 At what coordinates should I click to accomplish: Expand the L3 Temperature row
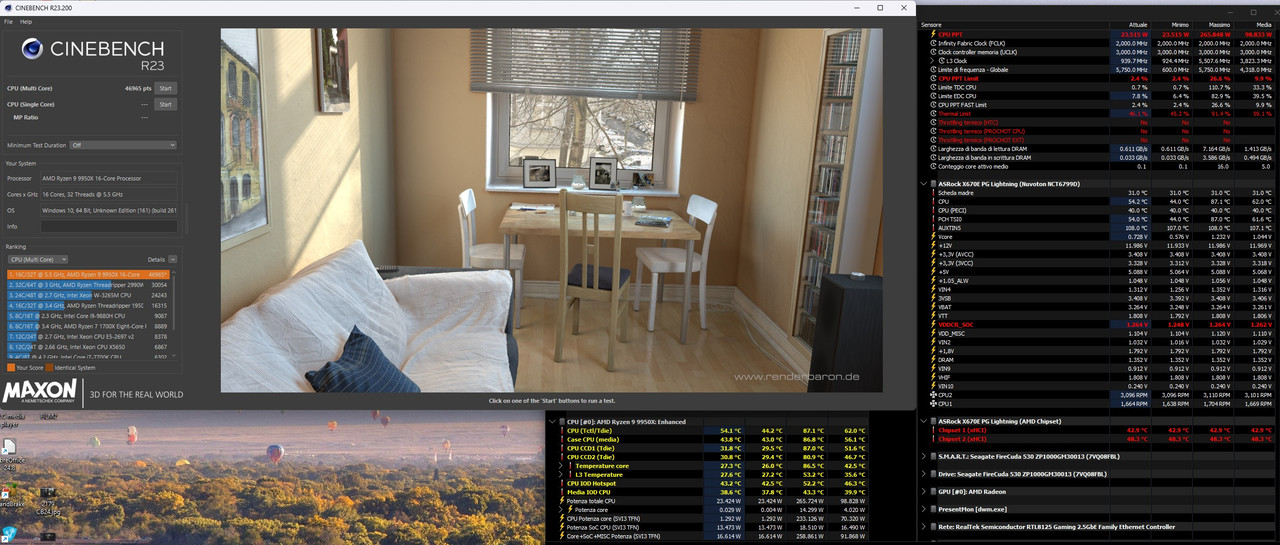[561, 475]
